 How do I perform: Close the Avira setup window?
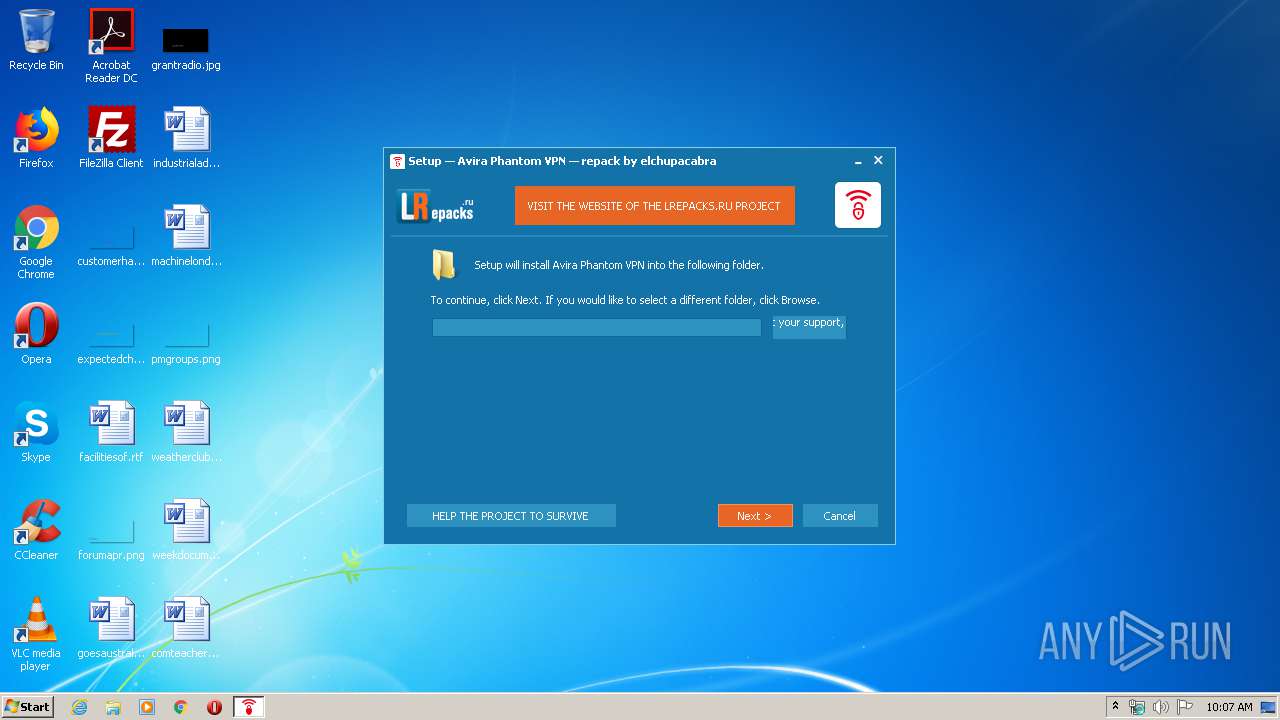click(x=878, y=160)
